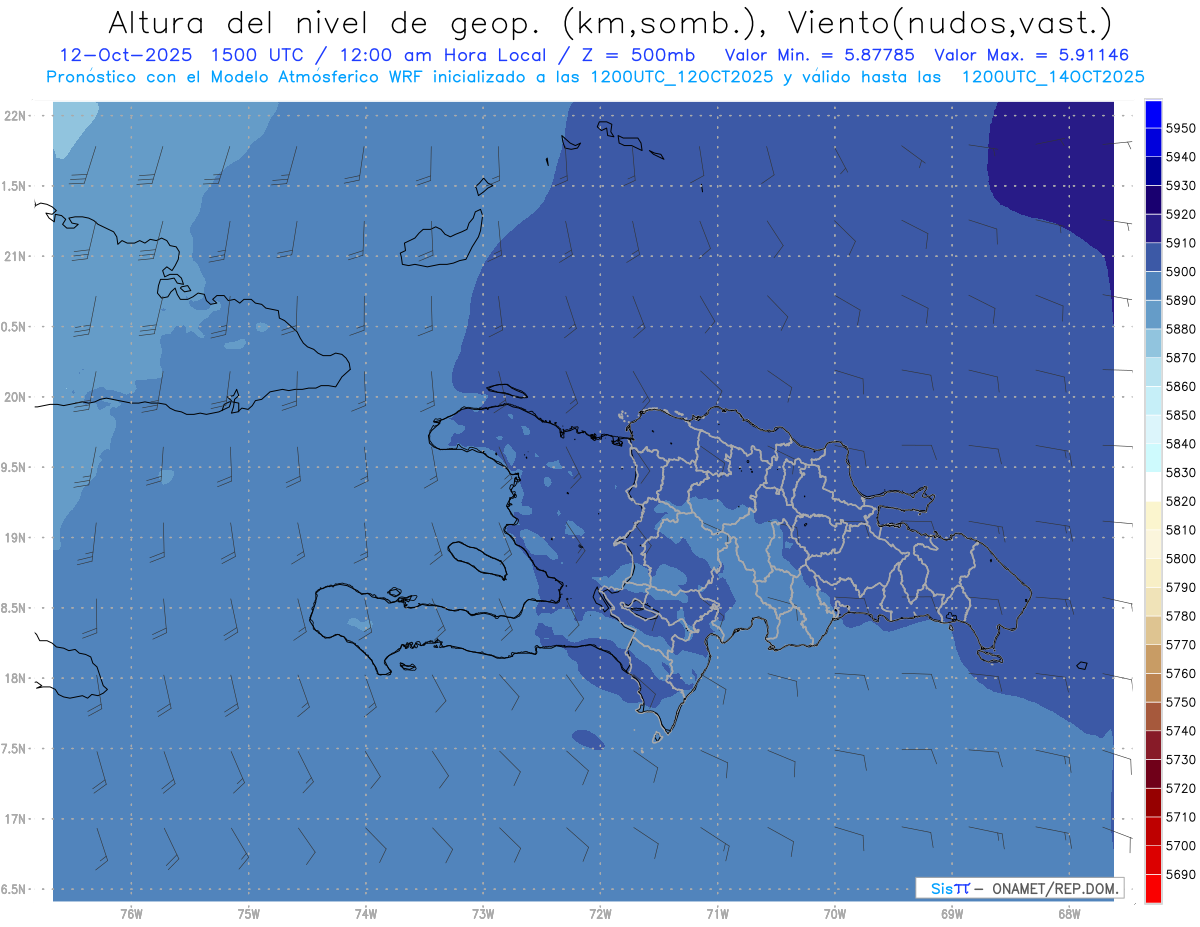
Task: Click the 5800 legend value
Action: tap(1180, 559)
